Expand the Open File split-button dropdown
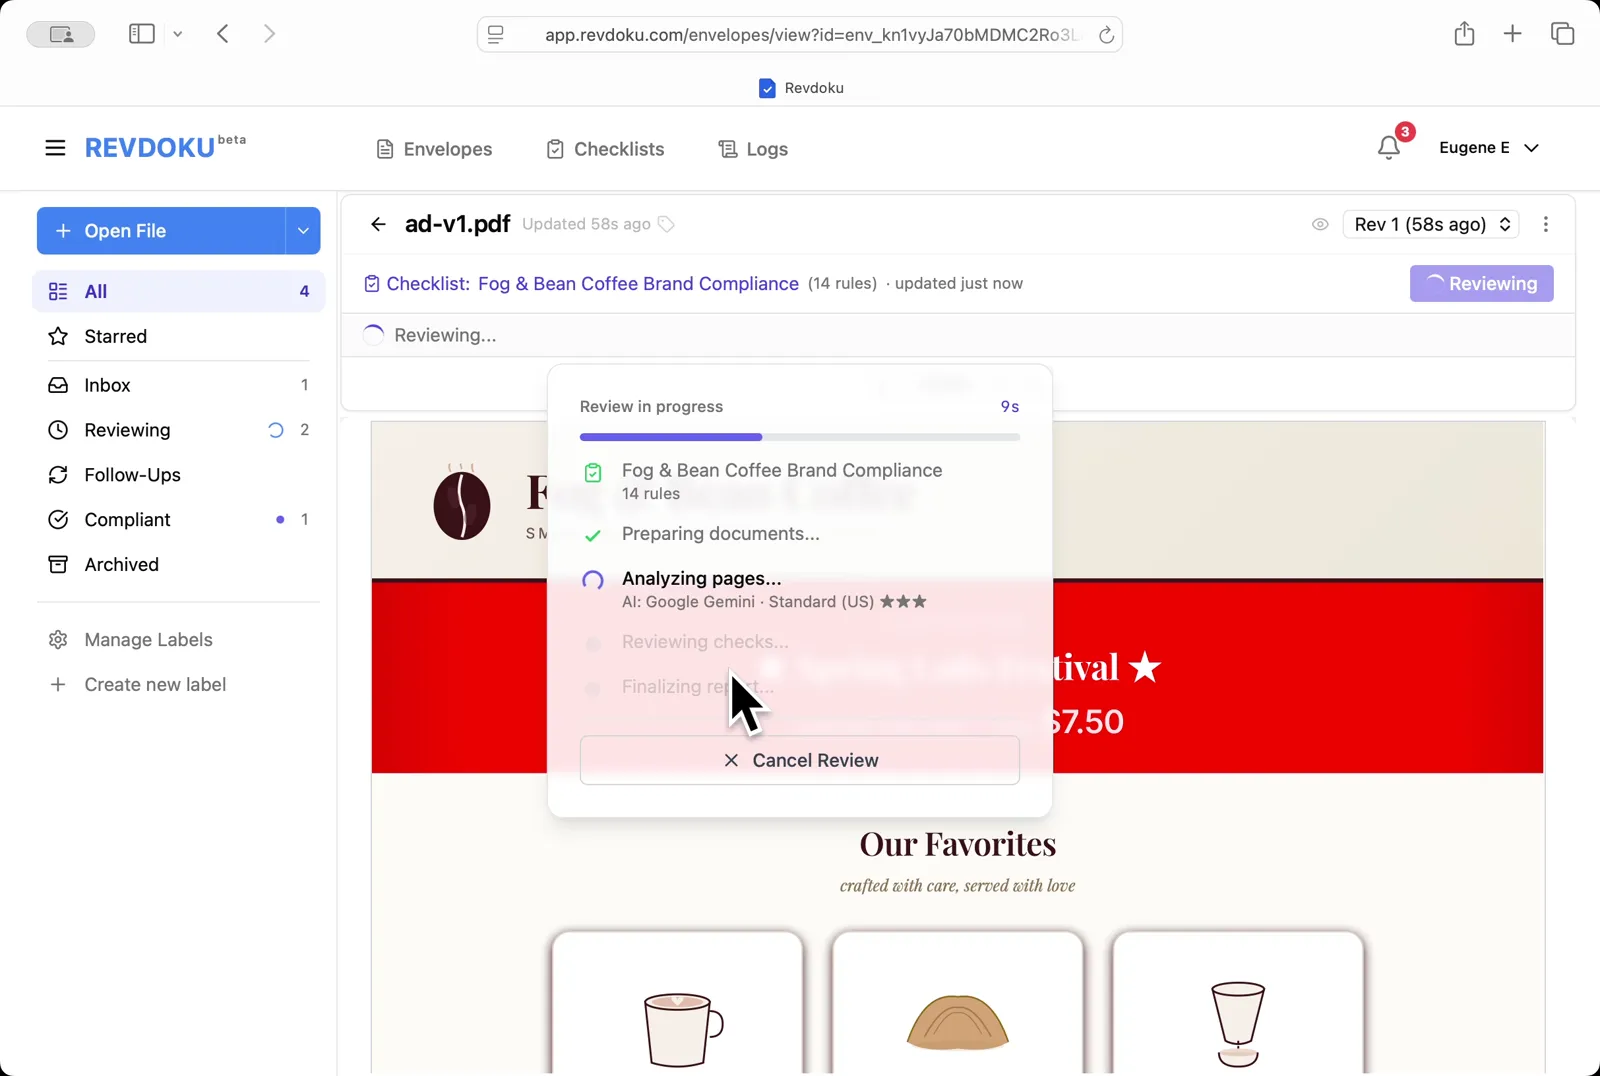The height and width of the screenshot is (1076, 1600). click(302, 230)
